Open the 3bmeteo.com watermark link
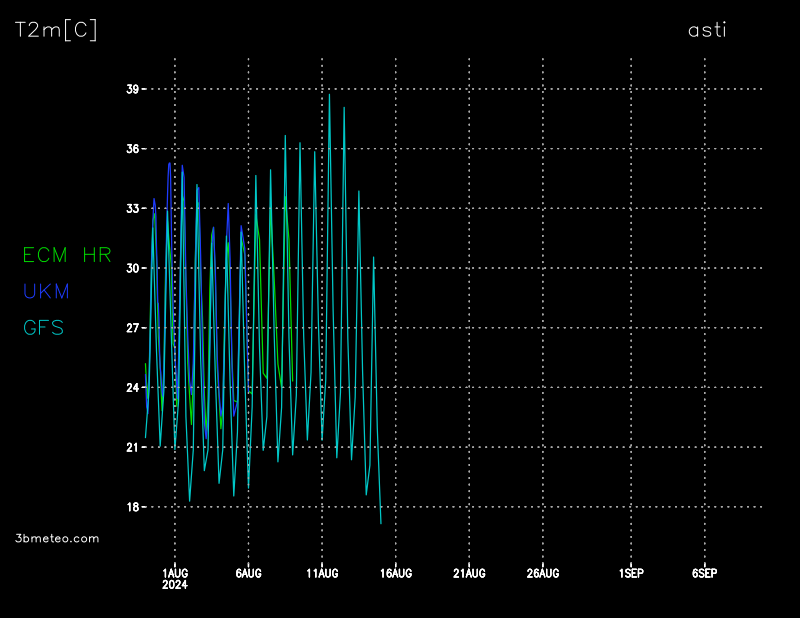 (58, 538)
